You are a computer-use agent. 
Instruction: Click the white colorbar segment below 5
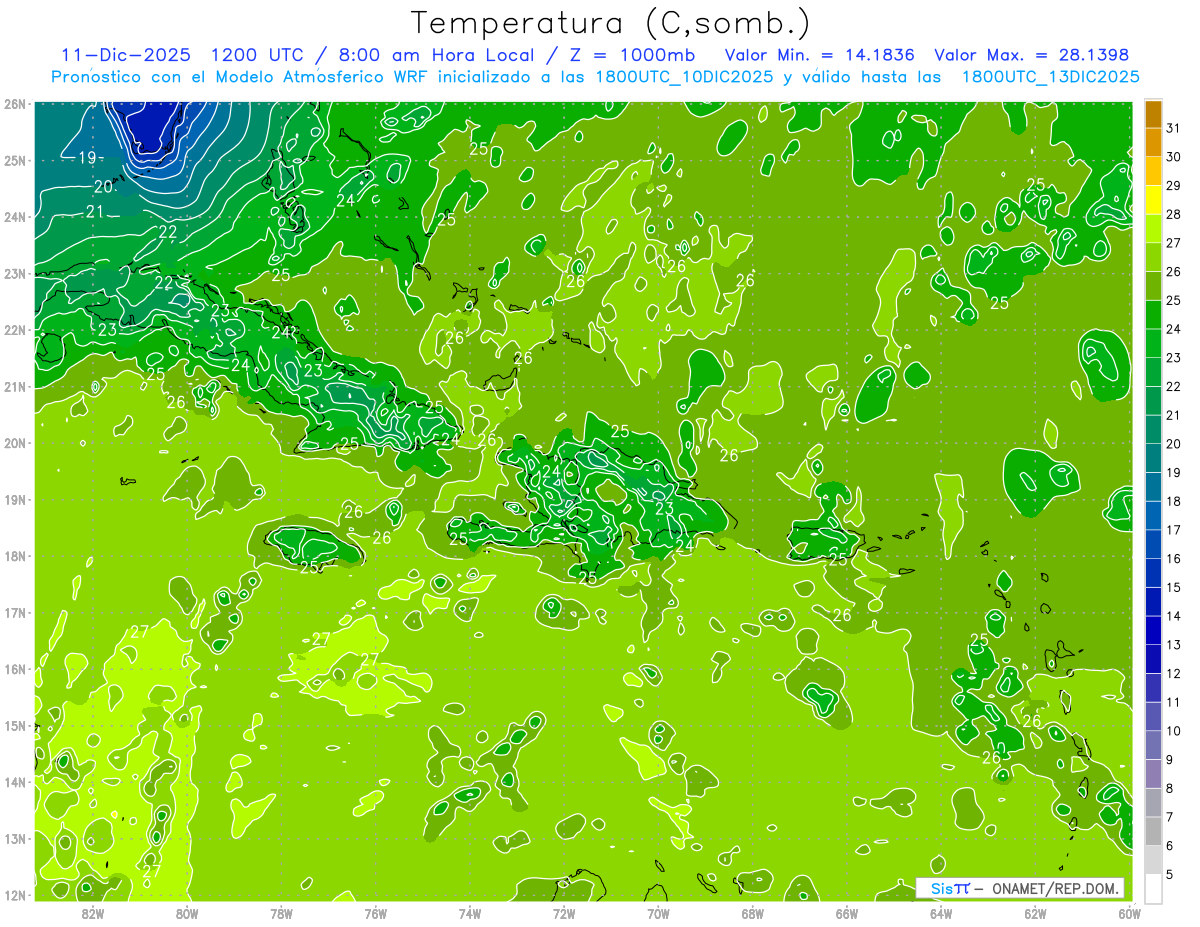[1153, 888]
